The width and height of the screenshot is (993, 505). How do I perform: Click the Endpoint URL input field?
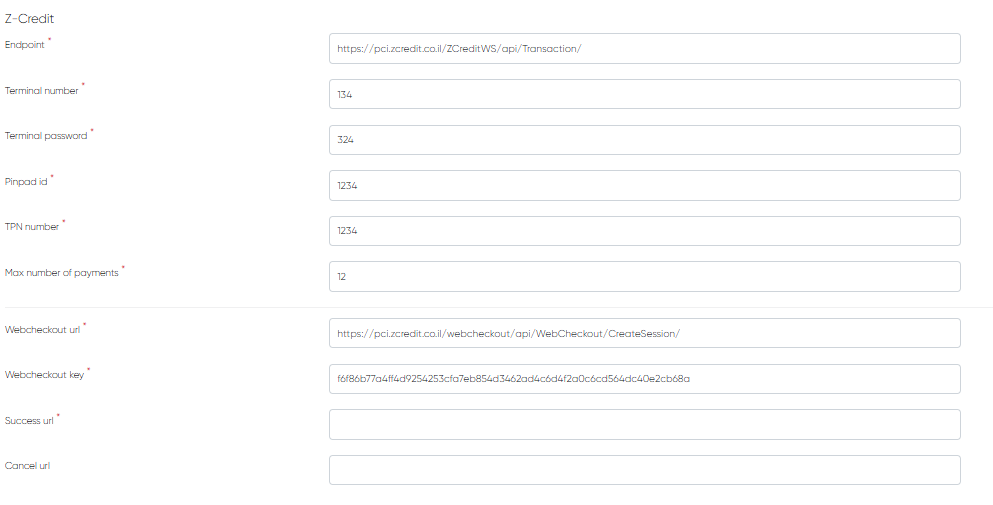click(x=644, y=48)
